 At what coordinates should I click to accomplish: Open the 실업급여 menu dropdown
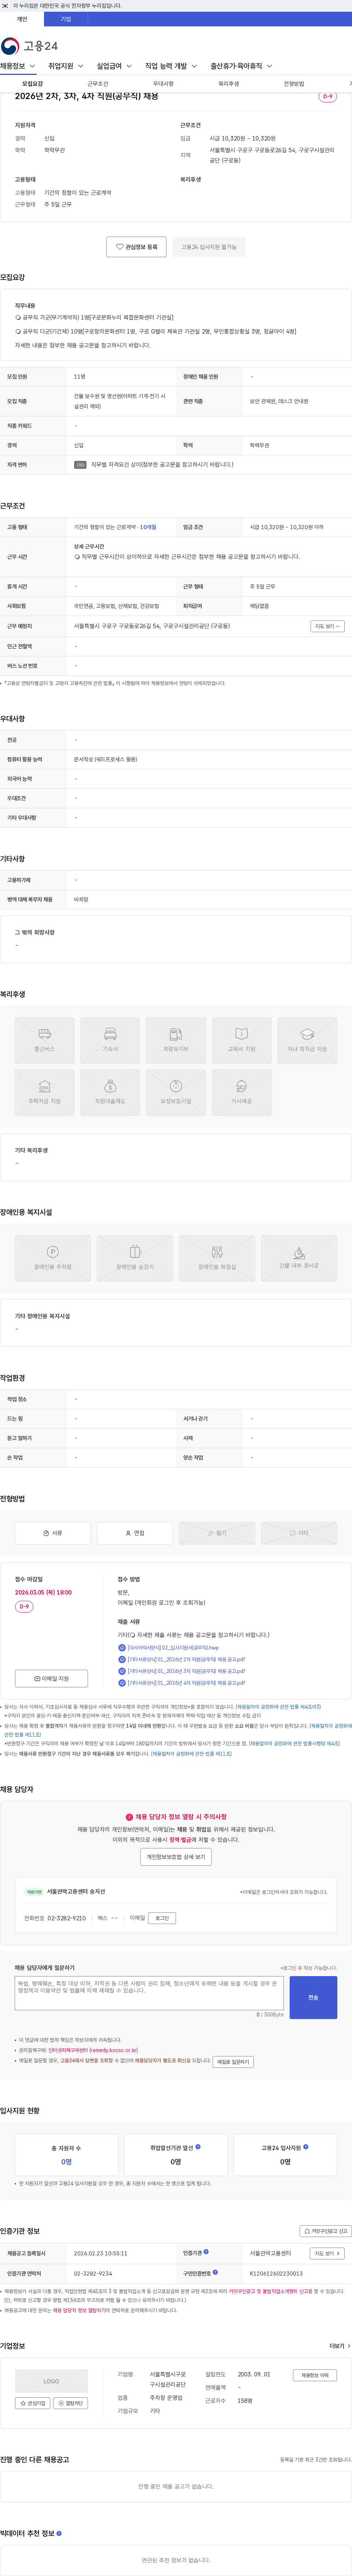(x=114, y=66)
